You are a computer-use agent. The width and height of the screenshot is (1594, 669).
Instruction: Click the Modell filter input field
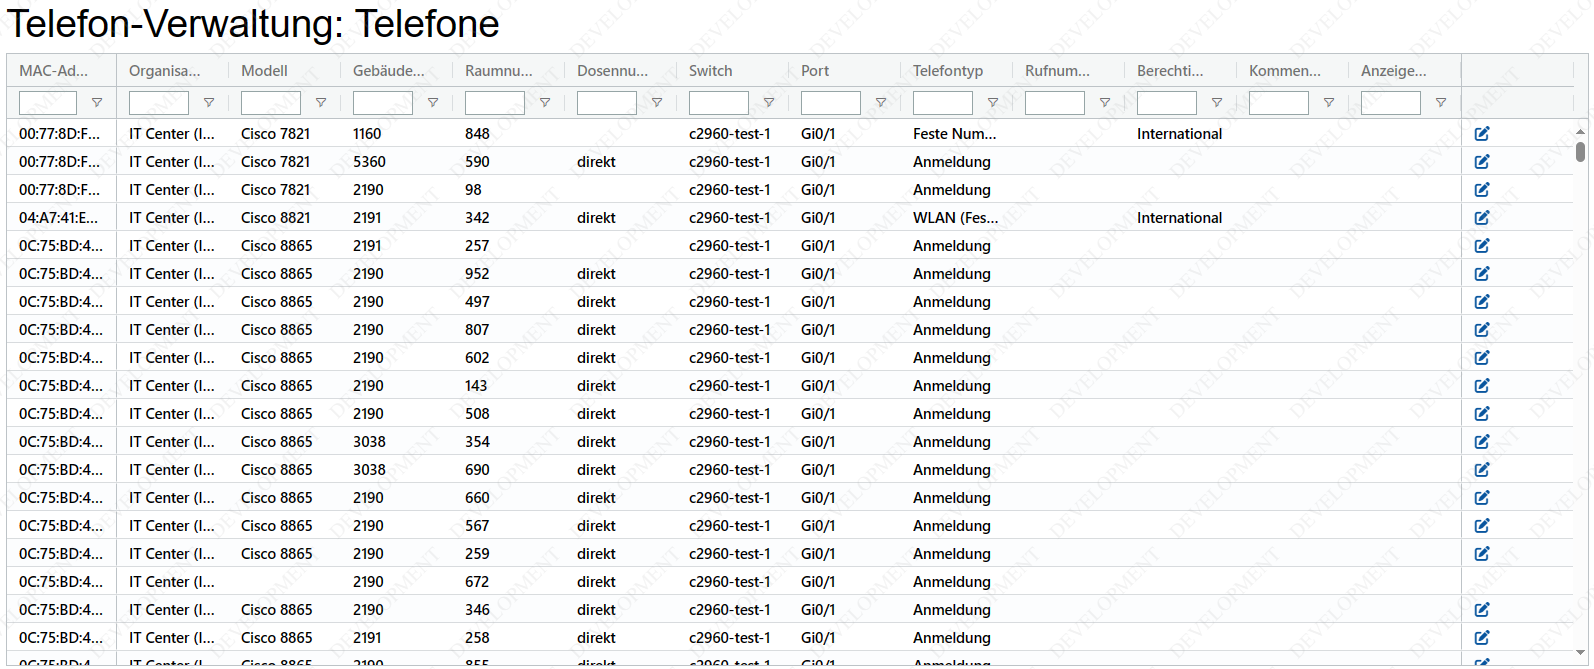point(270,103)
